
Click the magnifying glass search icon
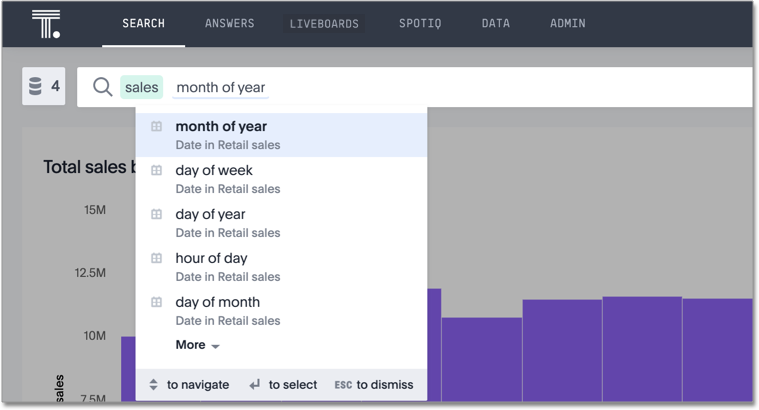(x=102, y=87)
